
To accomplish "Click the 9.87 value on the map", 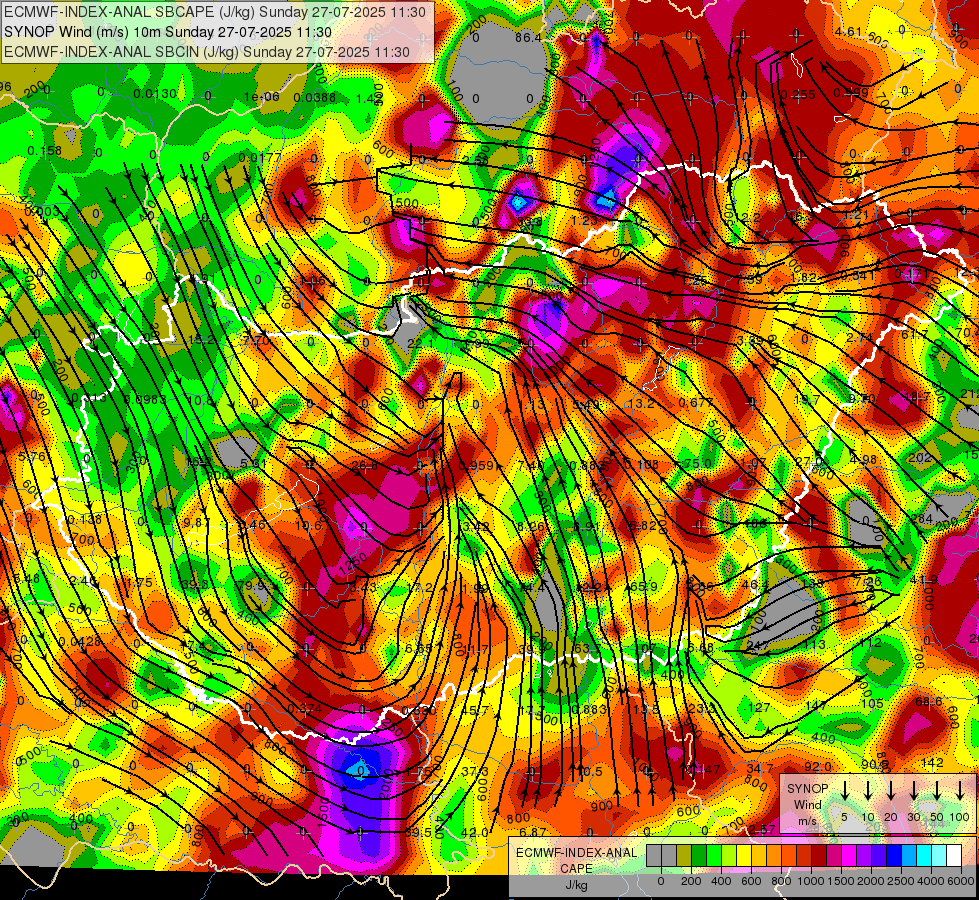I will pos(197,522).
